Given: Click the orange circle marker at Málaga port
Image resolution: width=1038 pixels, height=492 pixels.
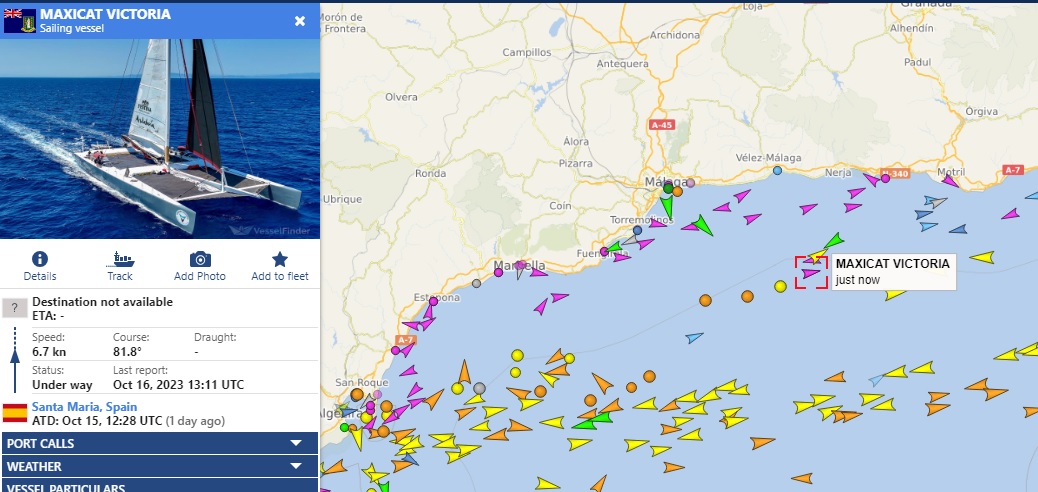Looking at the screenshot, I should click(x=677, y=191).
